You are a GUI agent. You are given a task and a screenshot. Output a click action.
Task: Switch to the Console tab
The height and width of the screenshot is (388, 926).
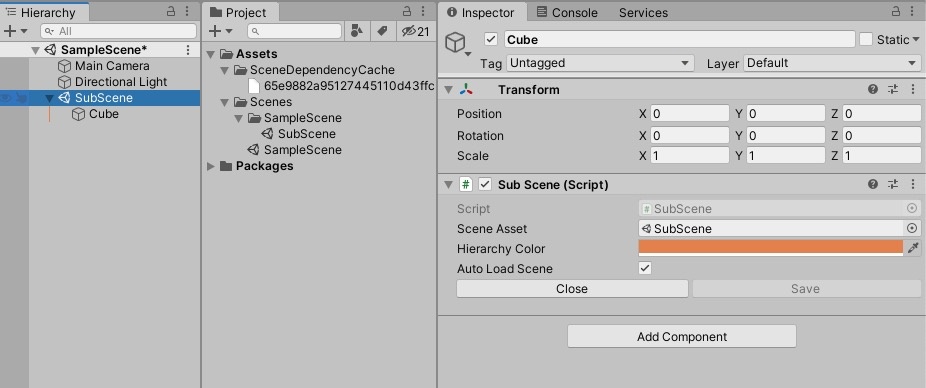[x=567, y=12]
